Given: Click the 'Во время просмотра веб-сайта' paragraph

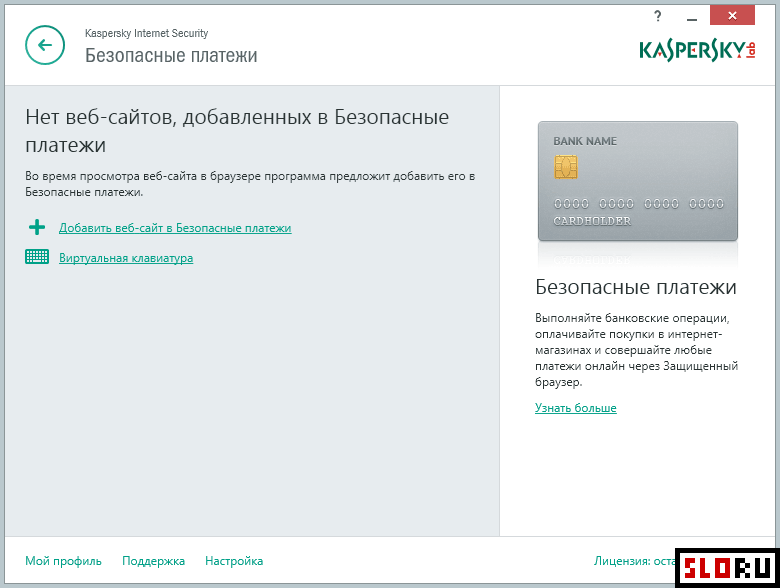Looking at the screenshot, I should coord(250,184).
